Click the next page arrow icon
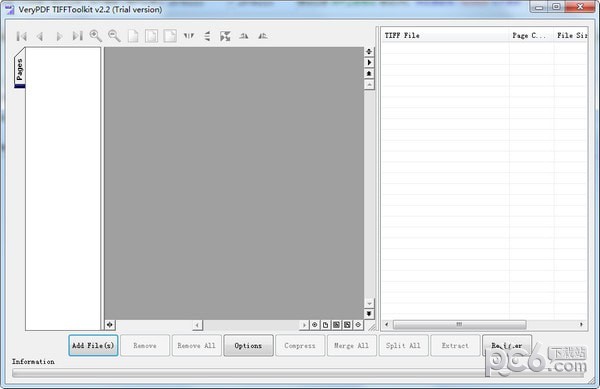The image size is (600, 389). click(x=59, y=36)
